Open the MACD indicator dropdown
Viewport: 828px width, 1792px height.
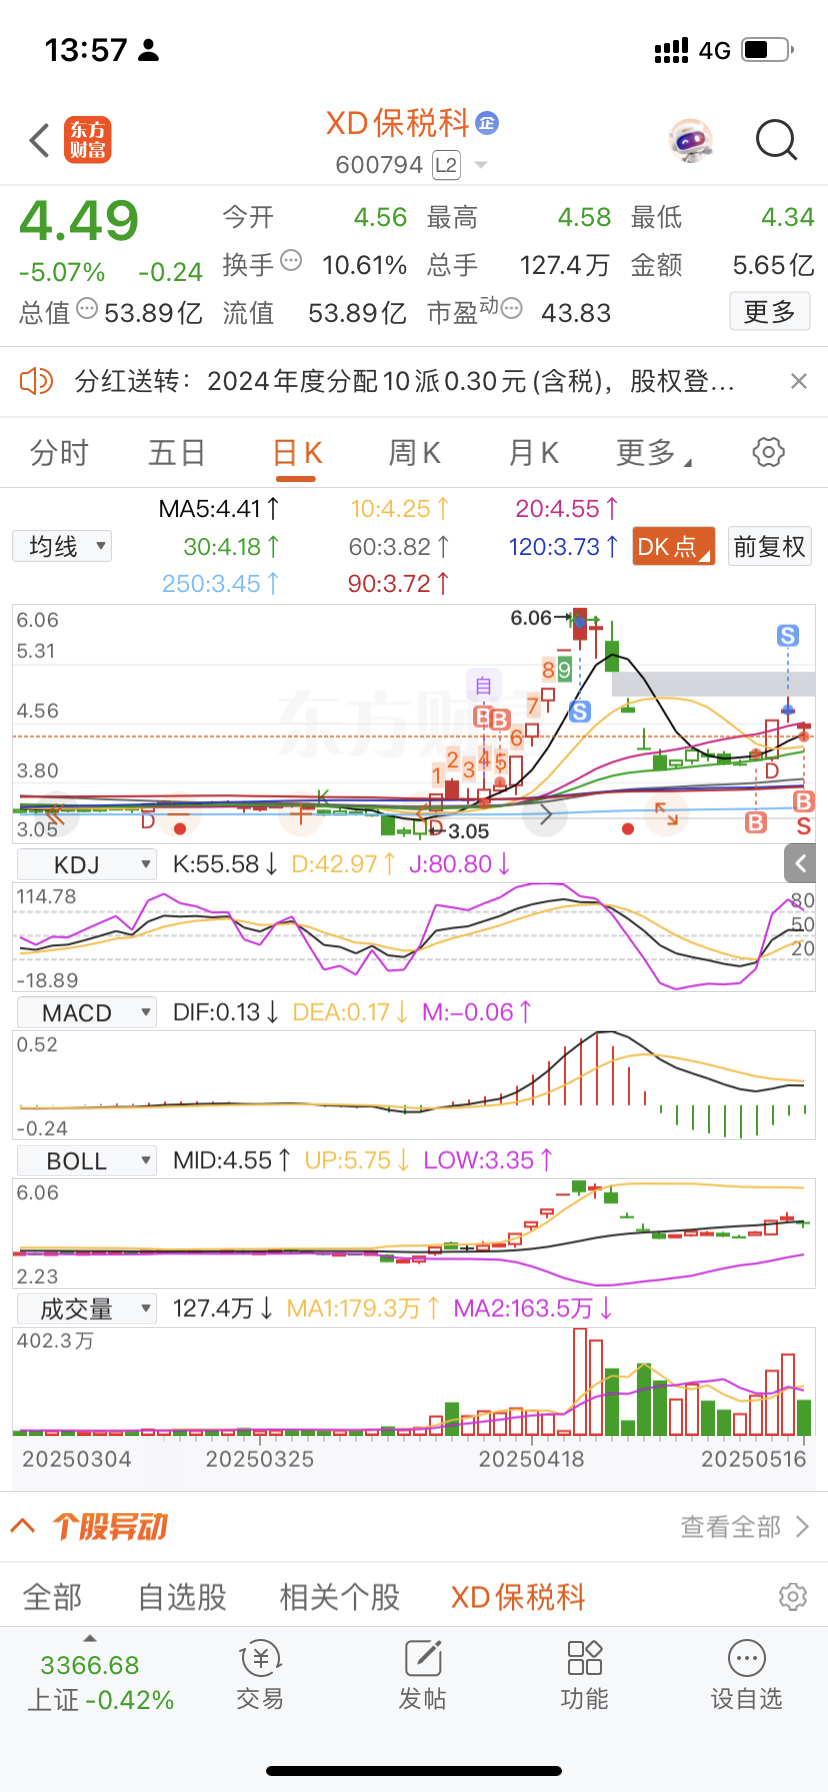pos(87,1013)
